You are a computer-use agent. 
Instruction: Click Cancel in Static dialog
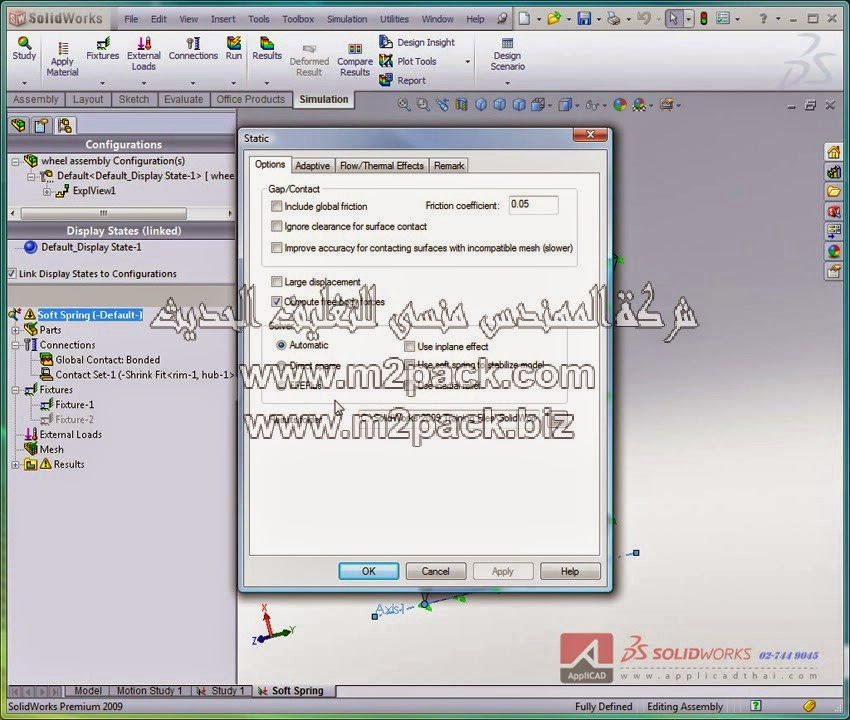click(x=436, y=571)
